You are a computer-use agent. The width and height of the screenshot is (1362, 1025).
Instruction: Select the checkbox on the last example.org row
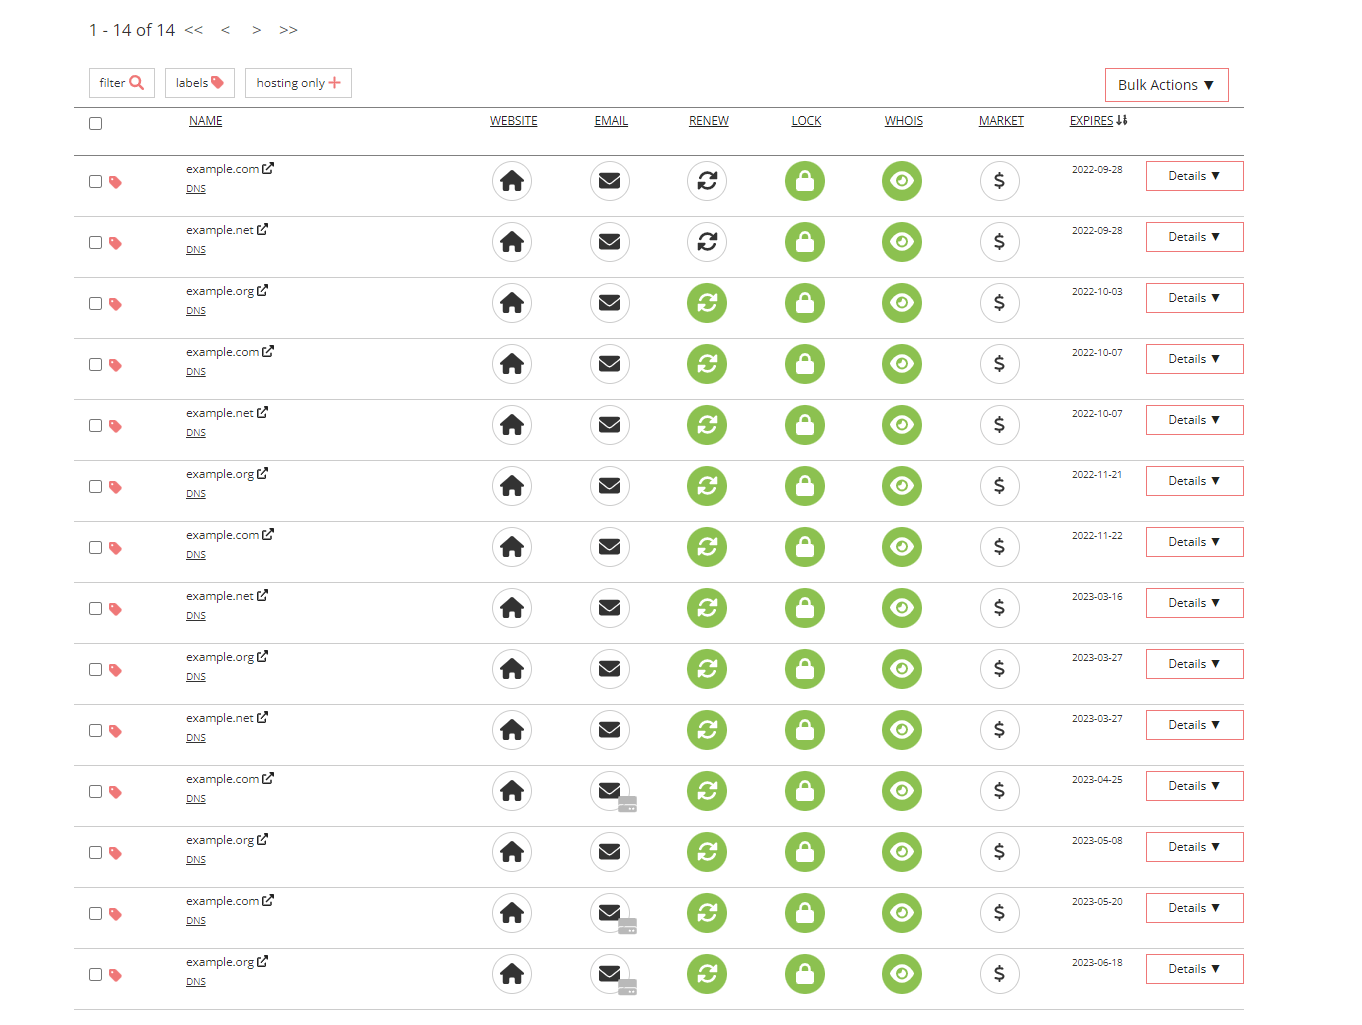pos(95,974)
